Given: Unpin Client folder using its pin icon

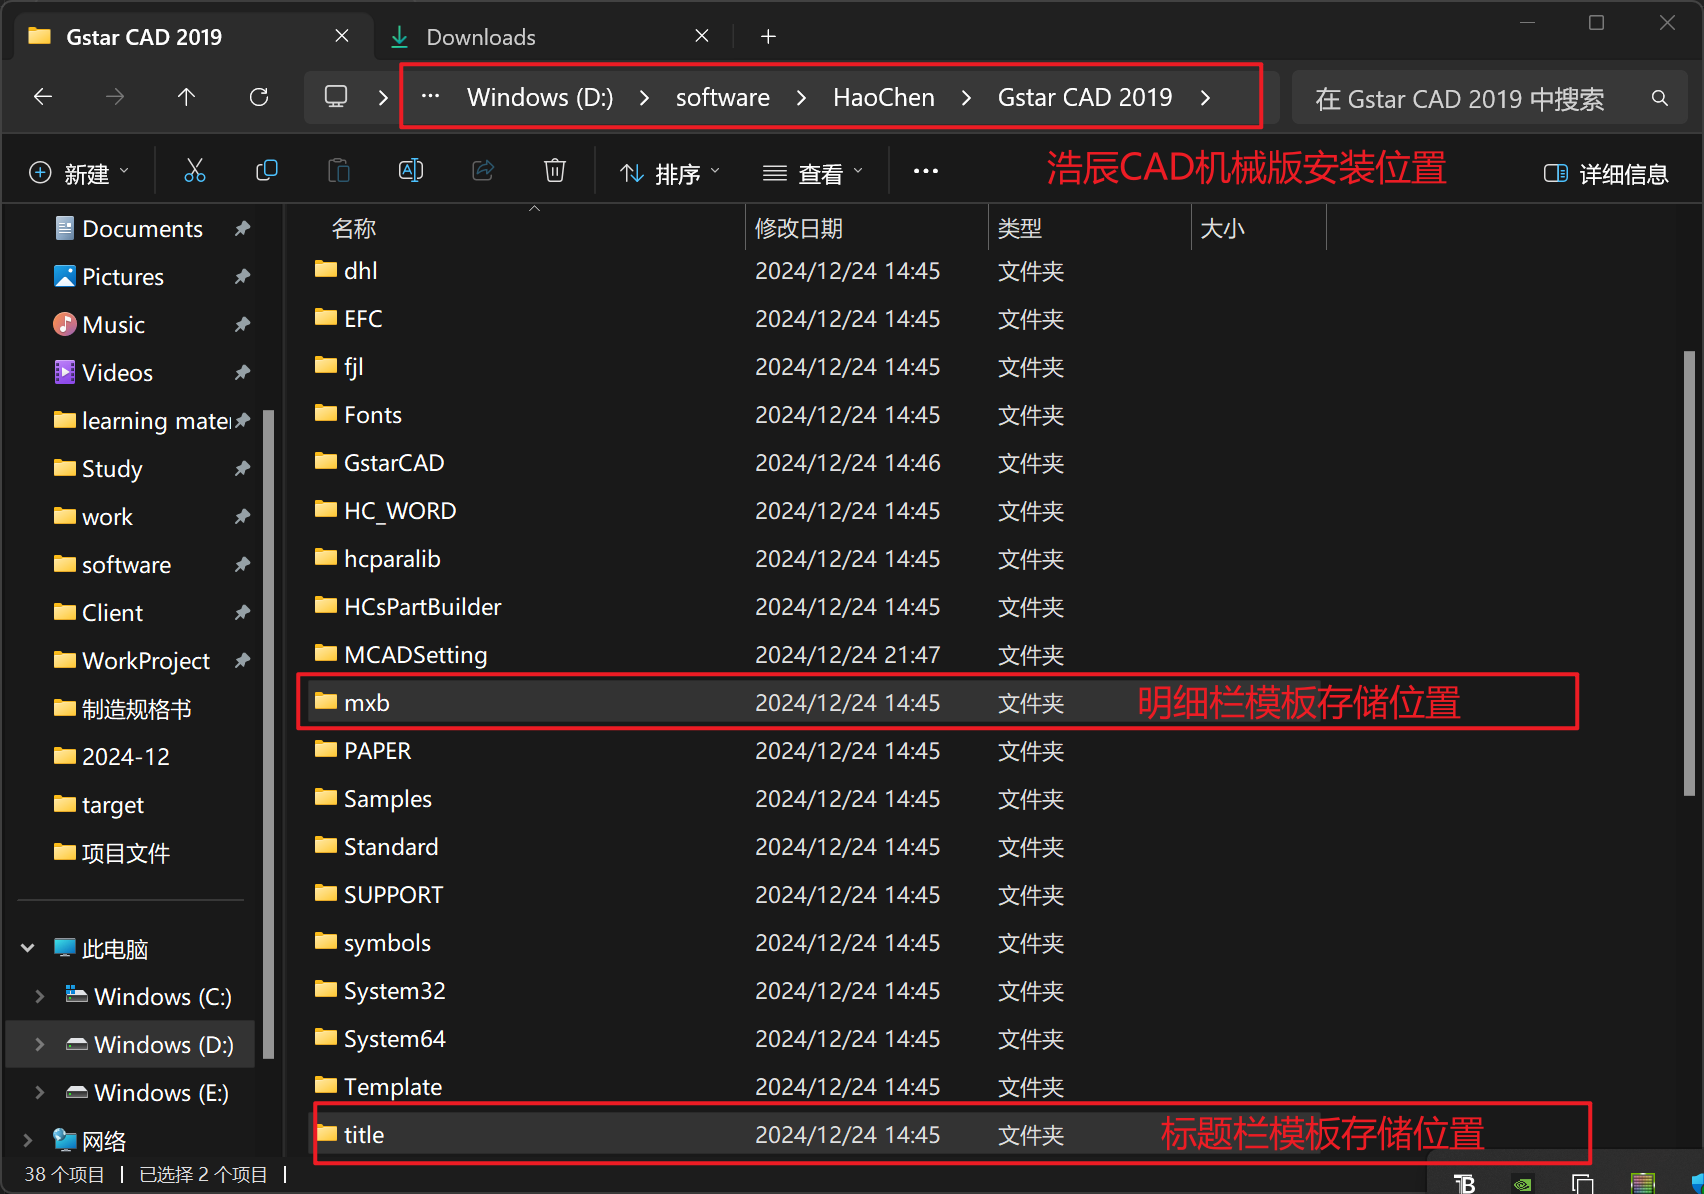Looking at the screenshot, I should [x=242, y=613].
